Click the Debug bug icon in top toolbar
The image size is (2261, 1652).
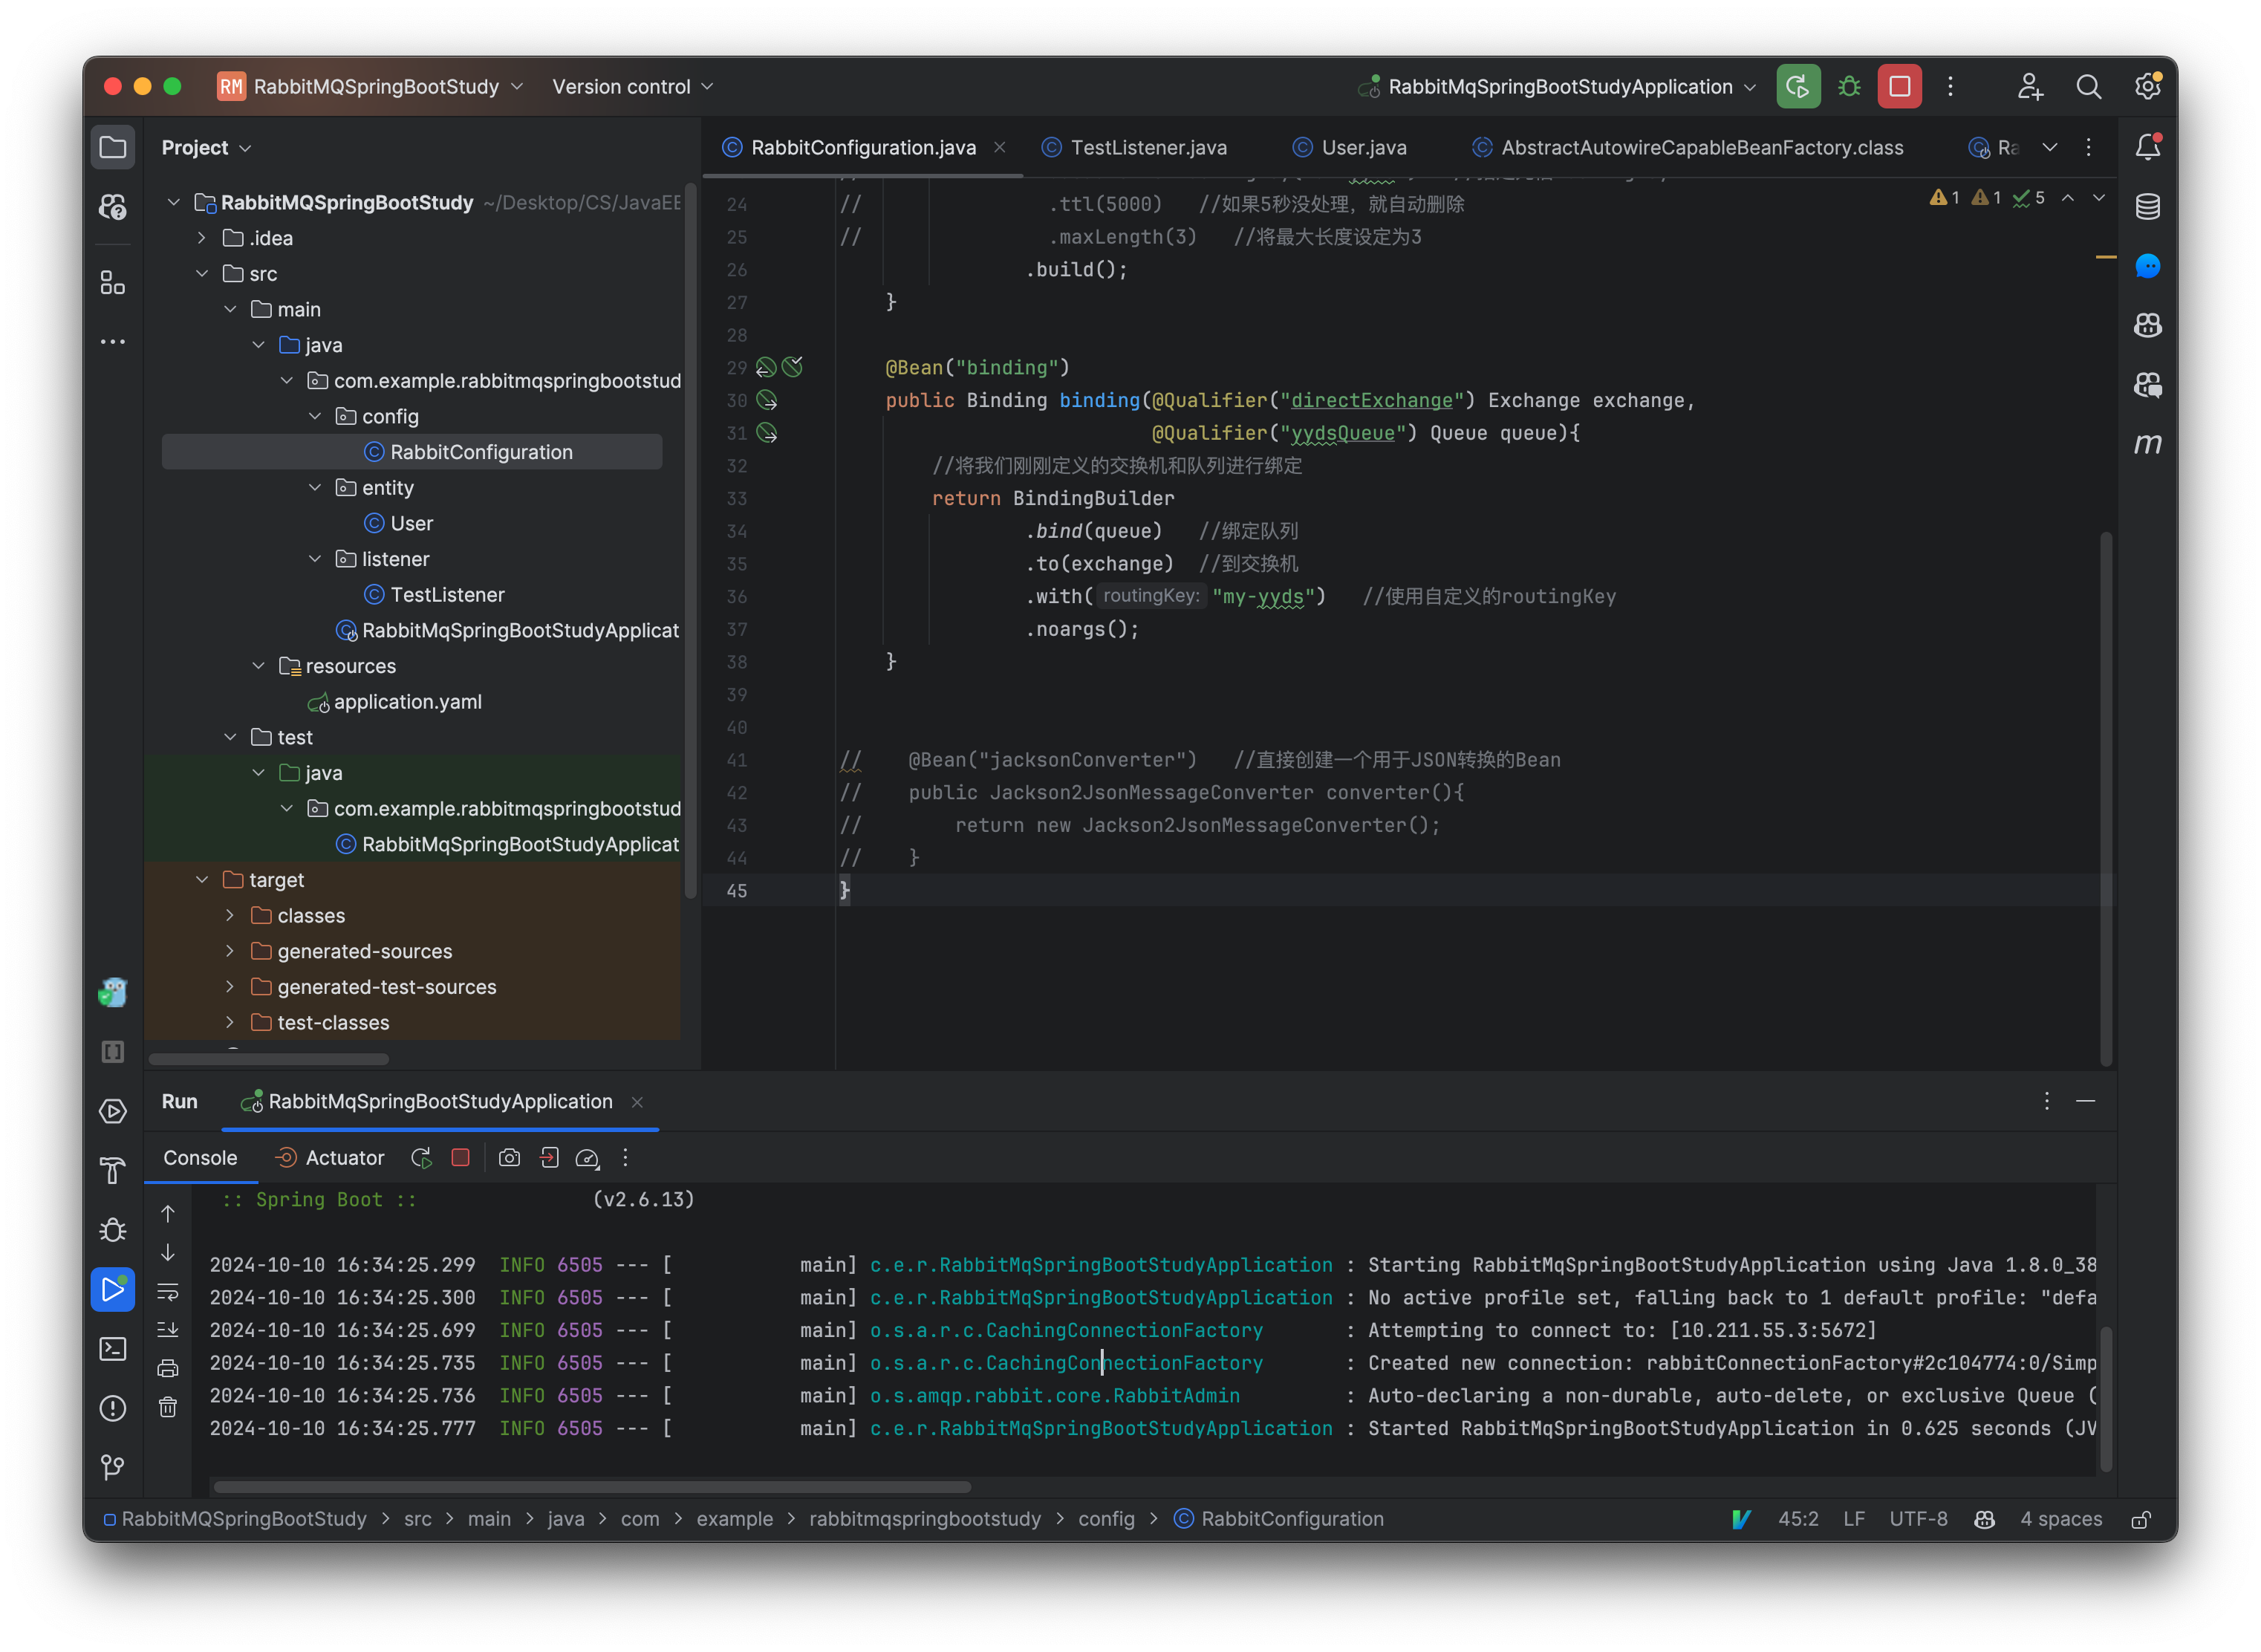point(1849,87)
